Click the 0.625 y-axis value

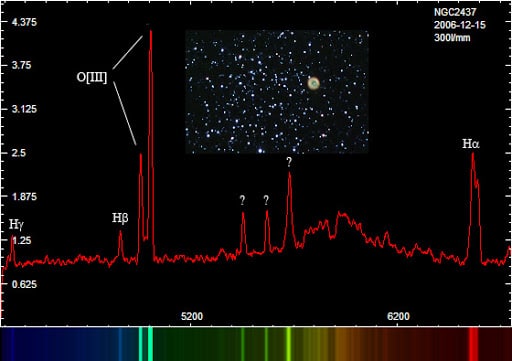(24, 284)
